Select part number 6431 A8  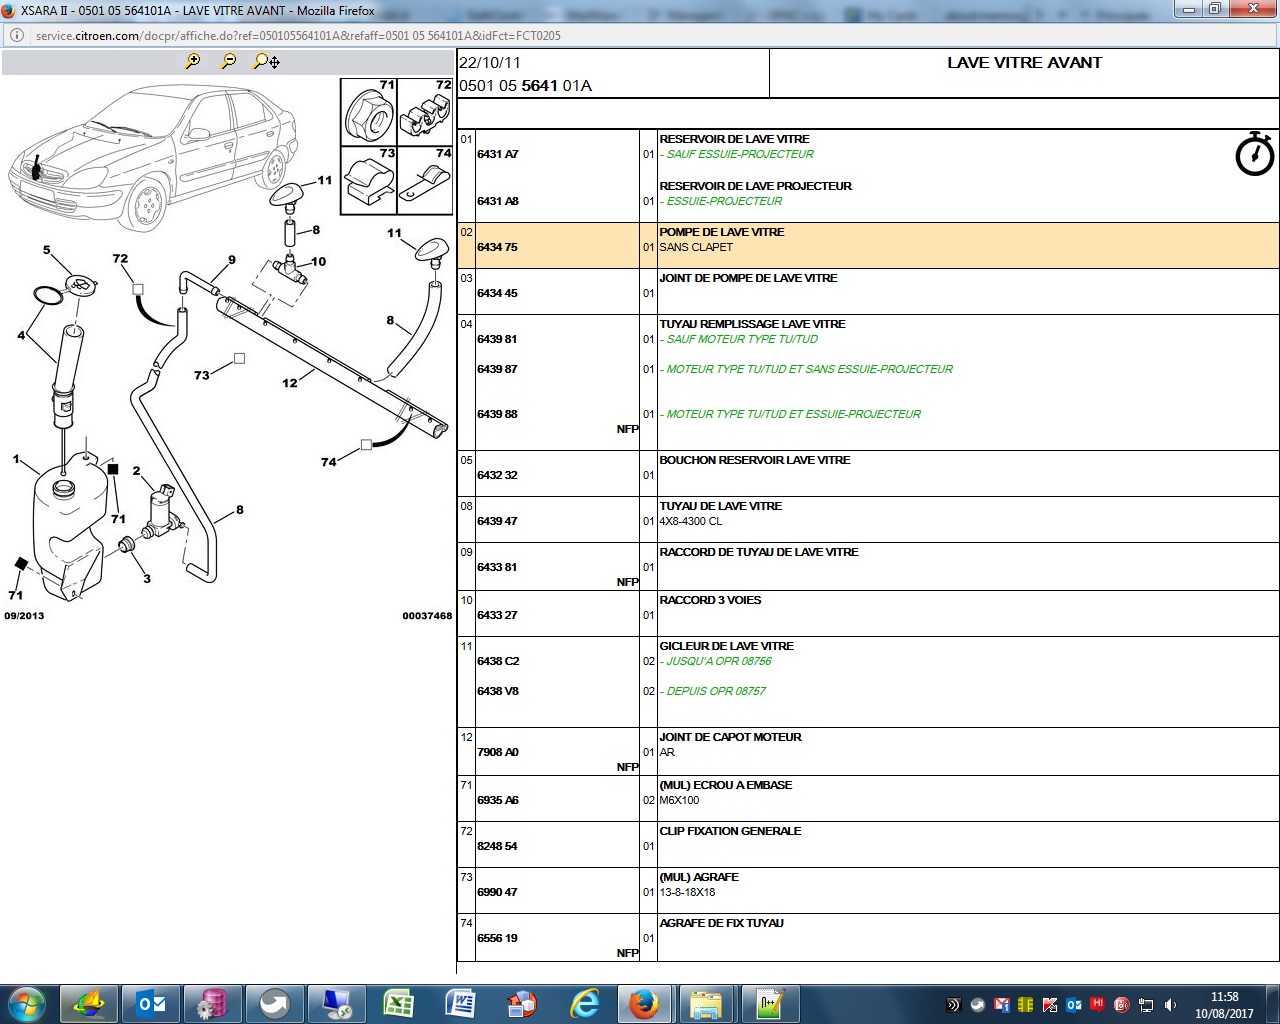tap(497, 201)
